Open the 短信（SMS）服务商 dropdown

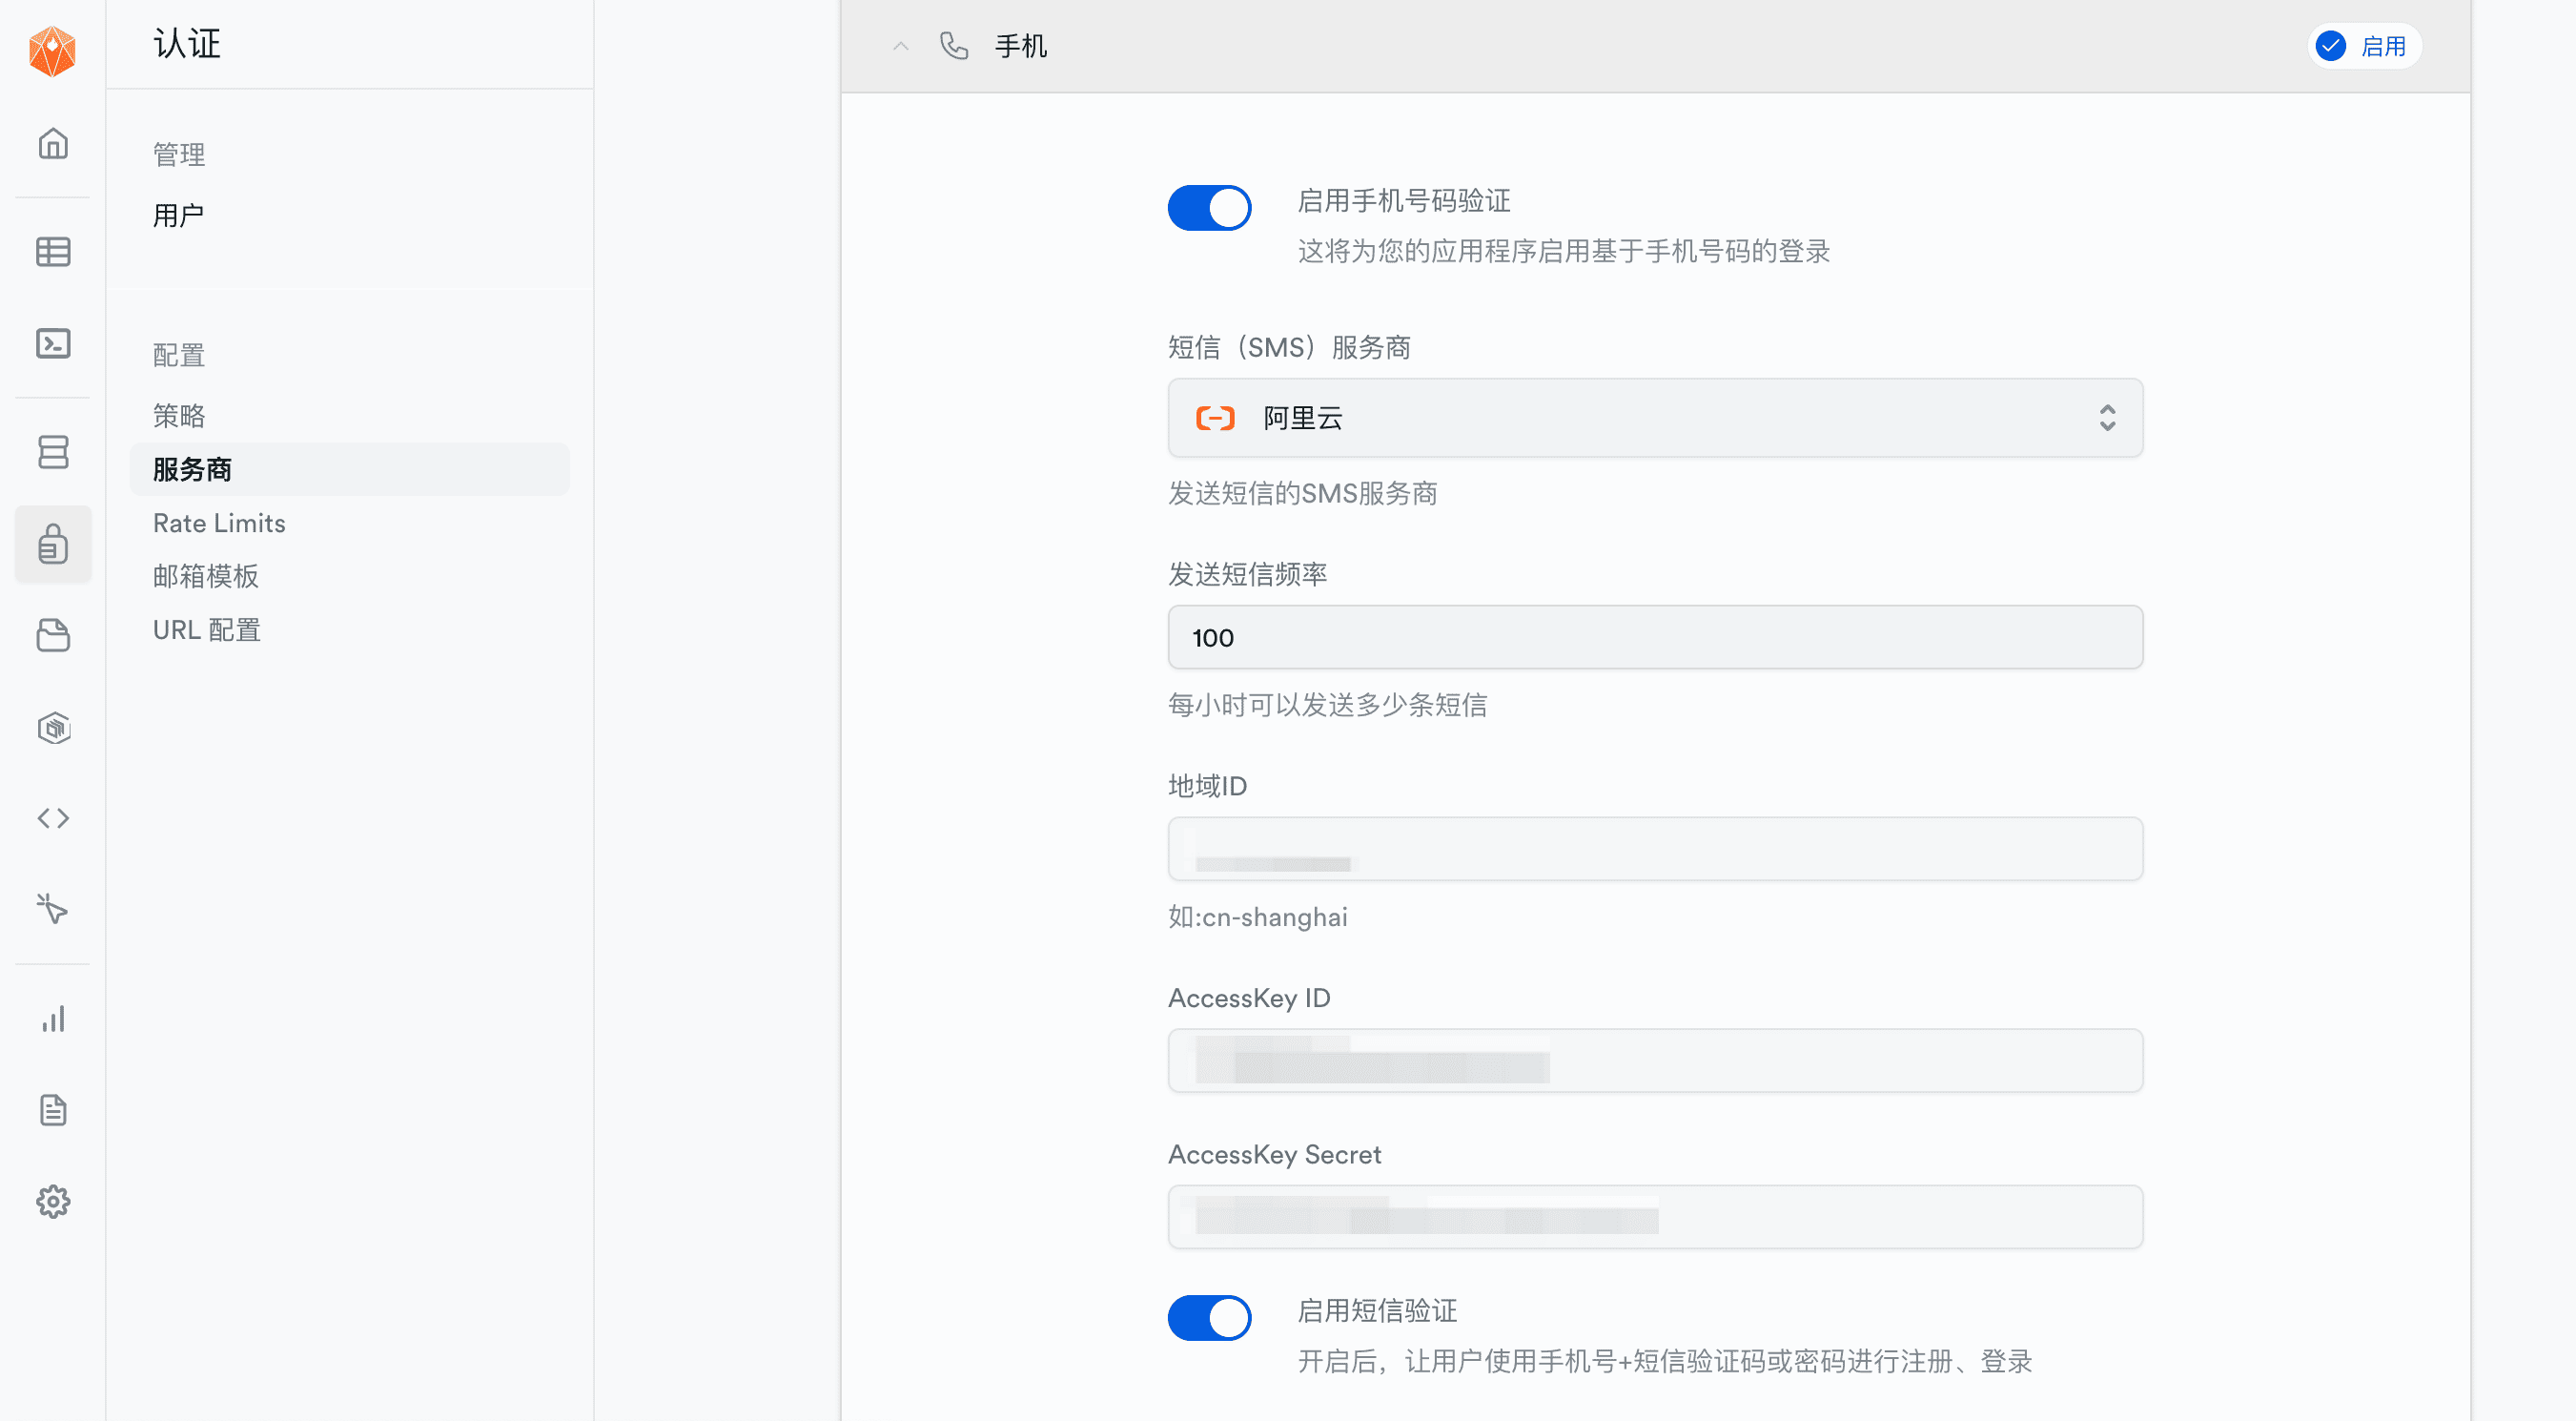pyautogui.click(x=1655, y=418)
